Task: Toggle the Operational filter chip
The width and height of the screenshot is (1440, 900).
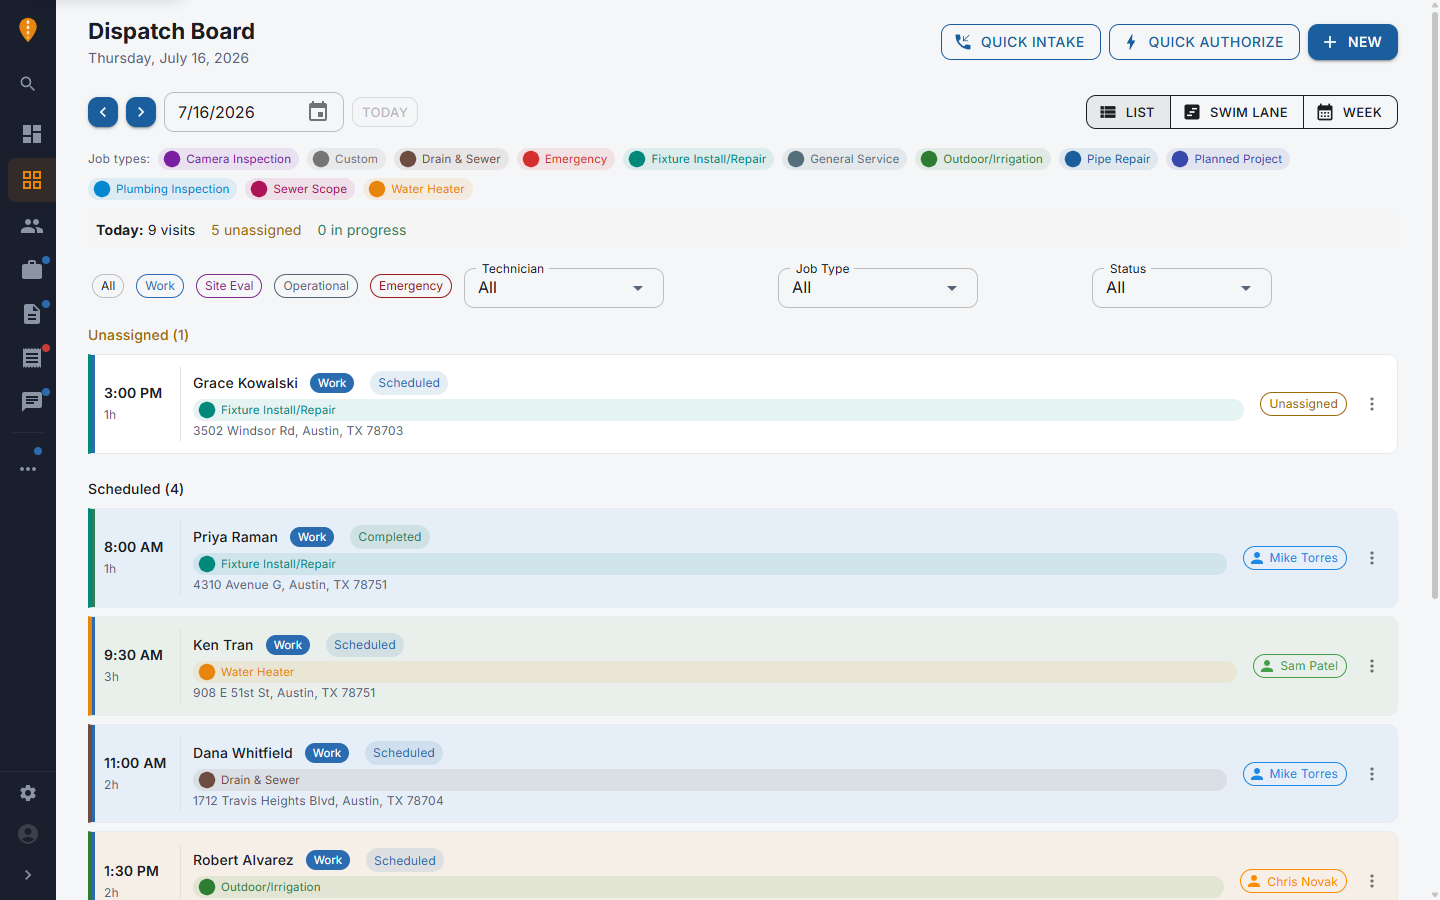Action: 316,286
